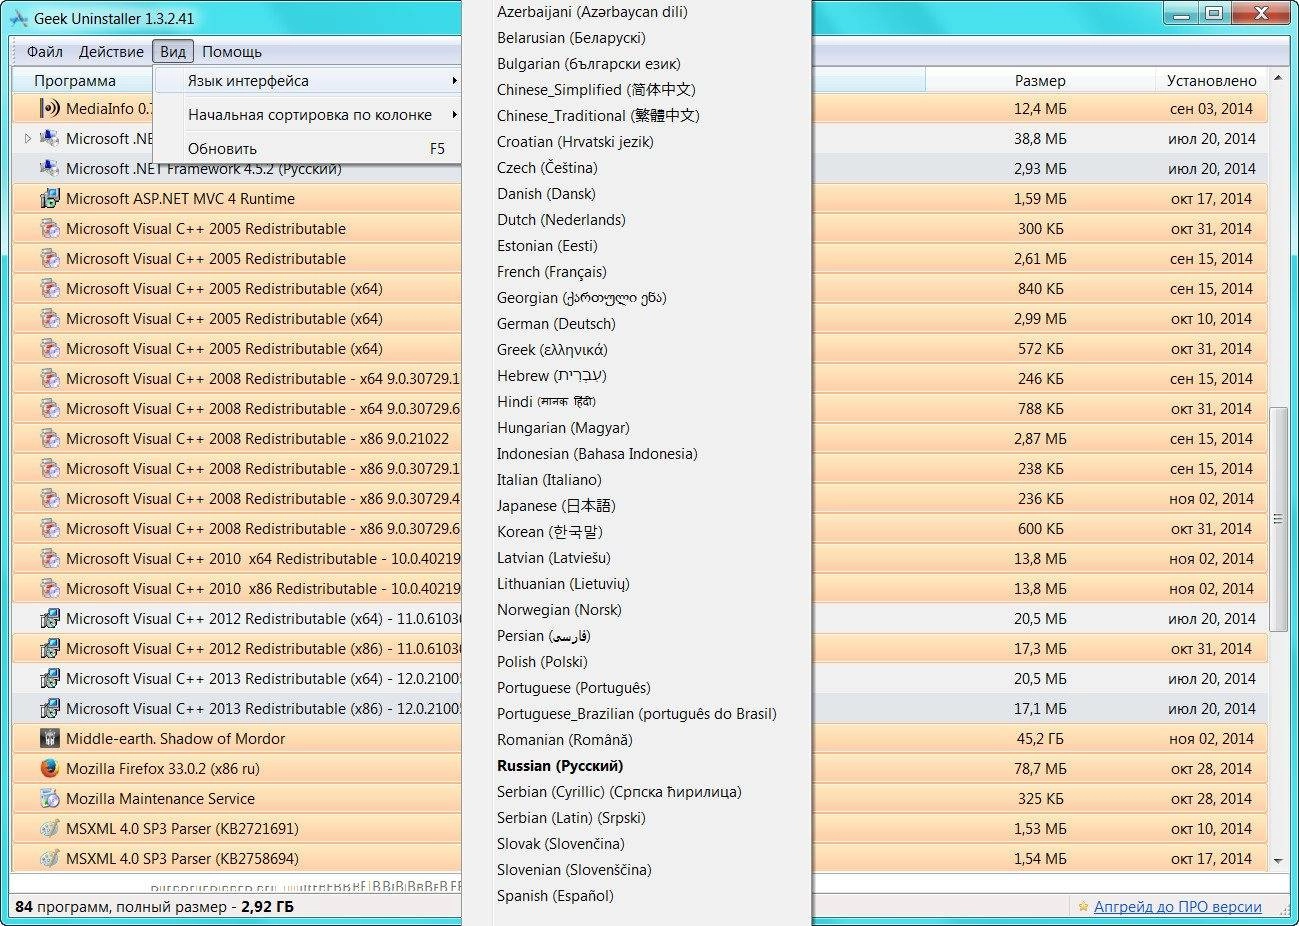Choose Dutch (Nederlands) language entry
The width and height of the screenshot is (1299, 926).
(561, 220)
